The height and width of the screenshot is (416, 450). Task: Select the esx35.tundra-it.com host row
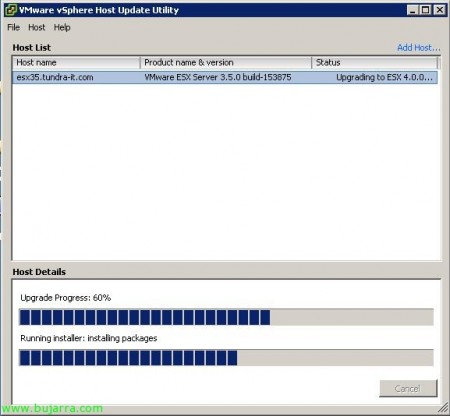point(225,77)
